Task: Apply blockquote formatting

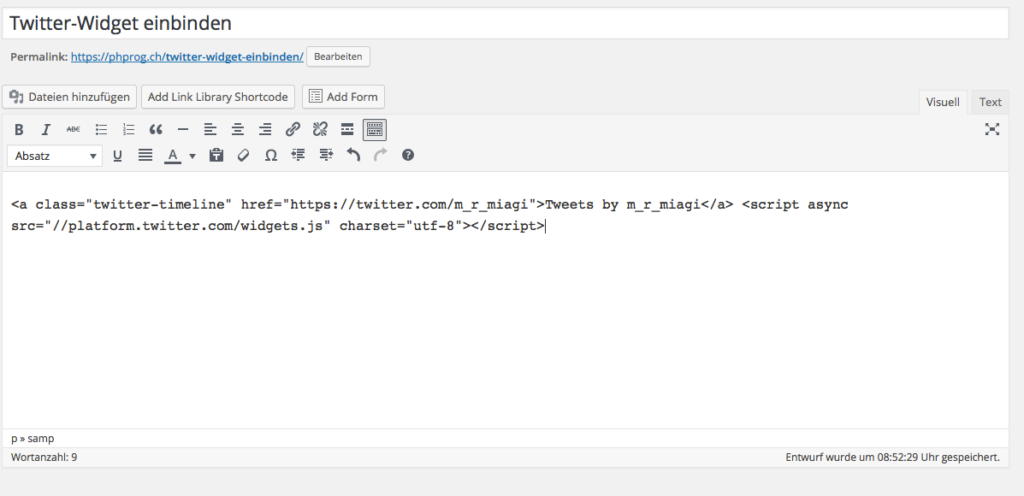Action: tap(155, 130)
